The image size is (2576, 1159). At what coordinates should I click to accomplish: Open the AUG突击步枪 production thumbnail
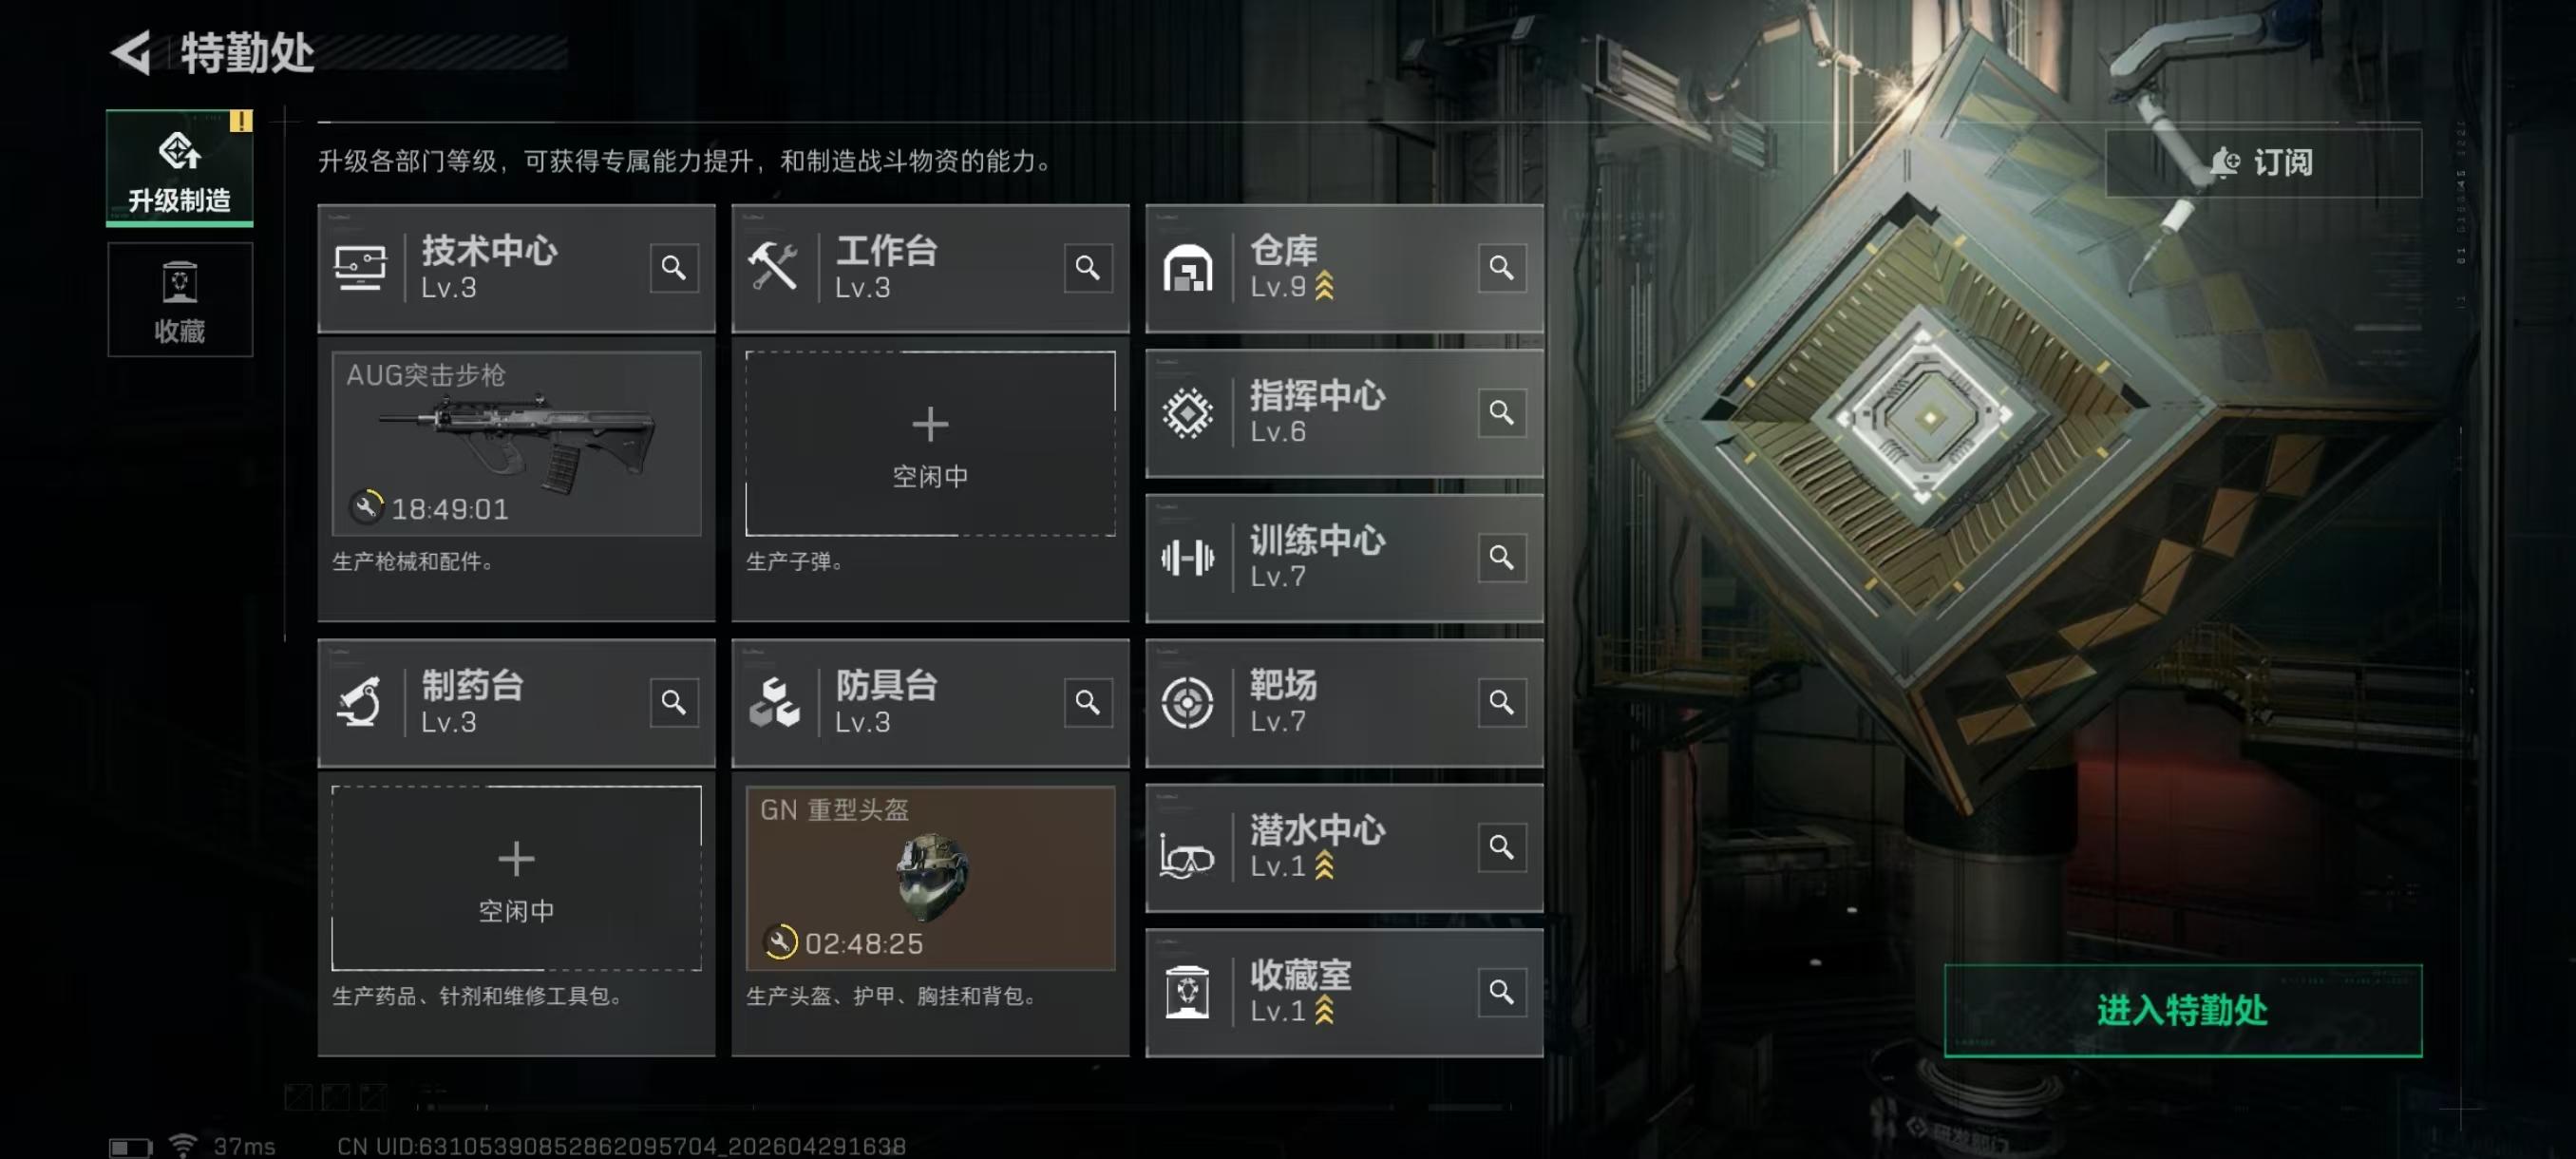coord(516,444)
